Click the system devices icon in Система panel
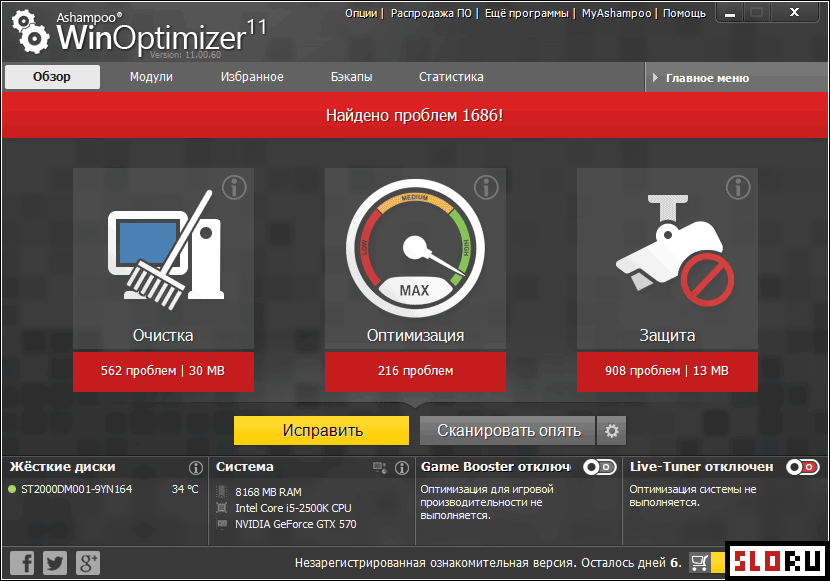The height and width of the screenshot is (581, 830). [x=380, y=468]
